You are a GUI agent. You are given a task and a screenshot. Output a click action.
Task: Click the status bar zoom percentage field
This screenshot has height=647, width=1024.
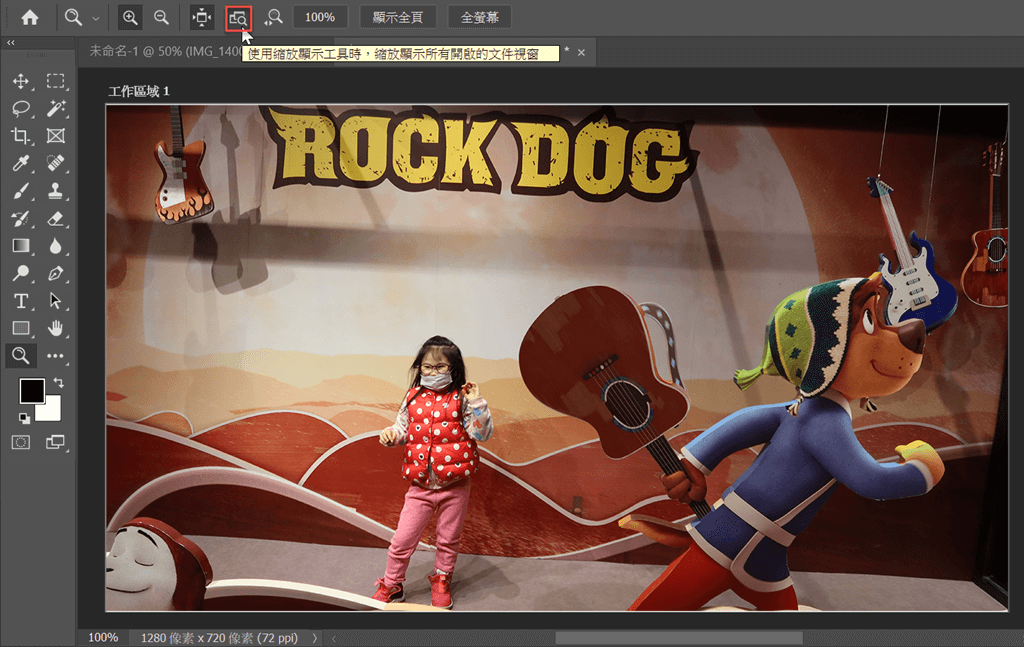103,637
